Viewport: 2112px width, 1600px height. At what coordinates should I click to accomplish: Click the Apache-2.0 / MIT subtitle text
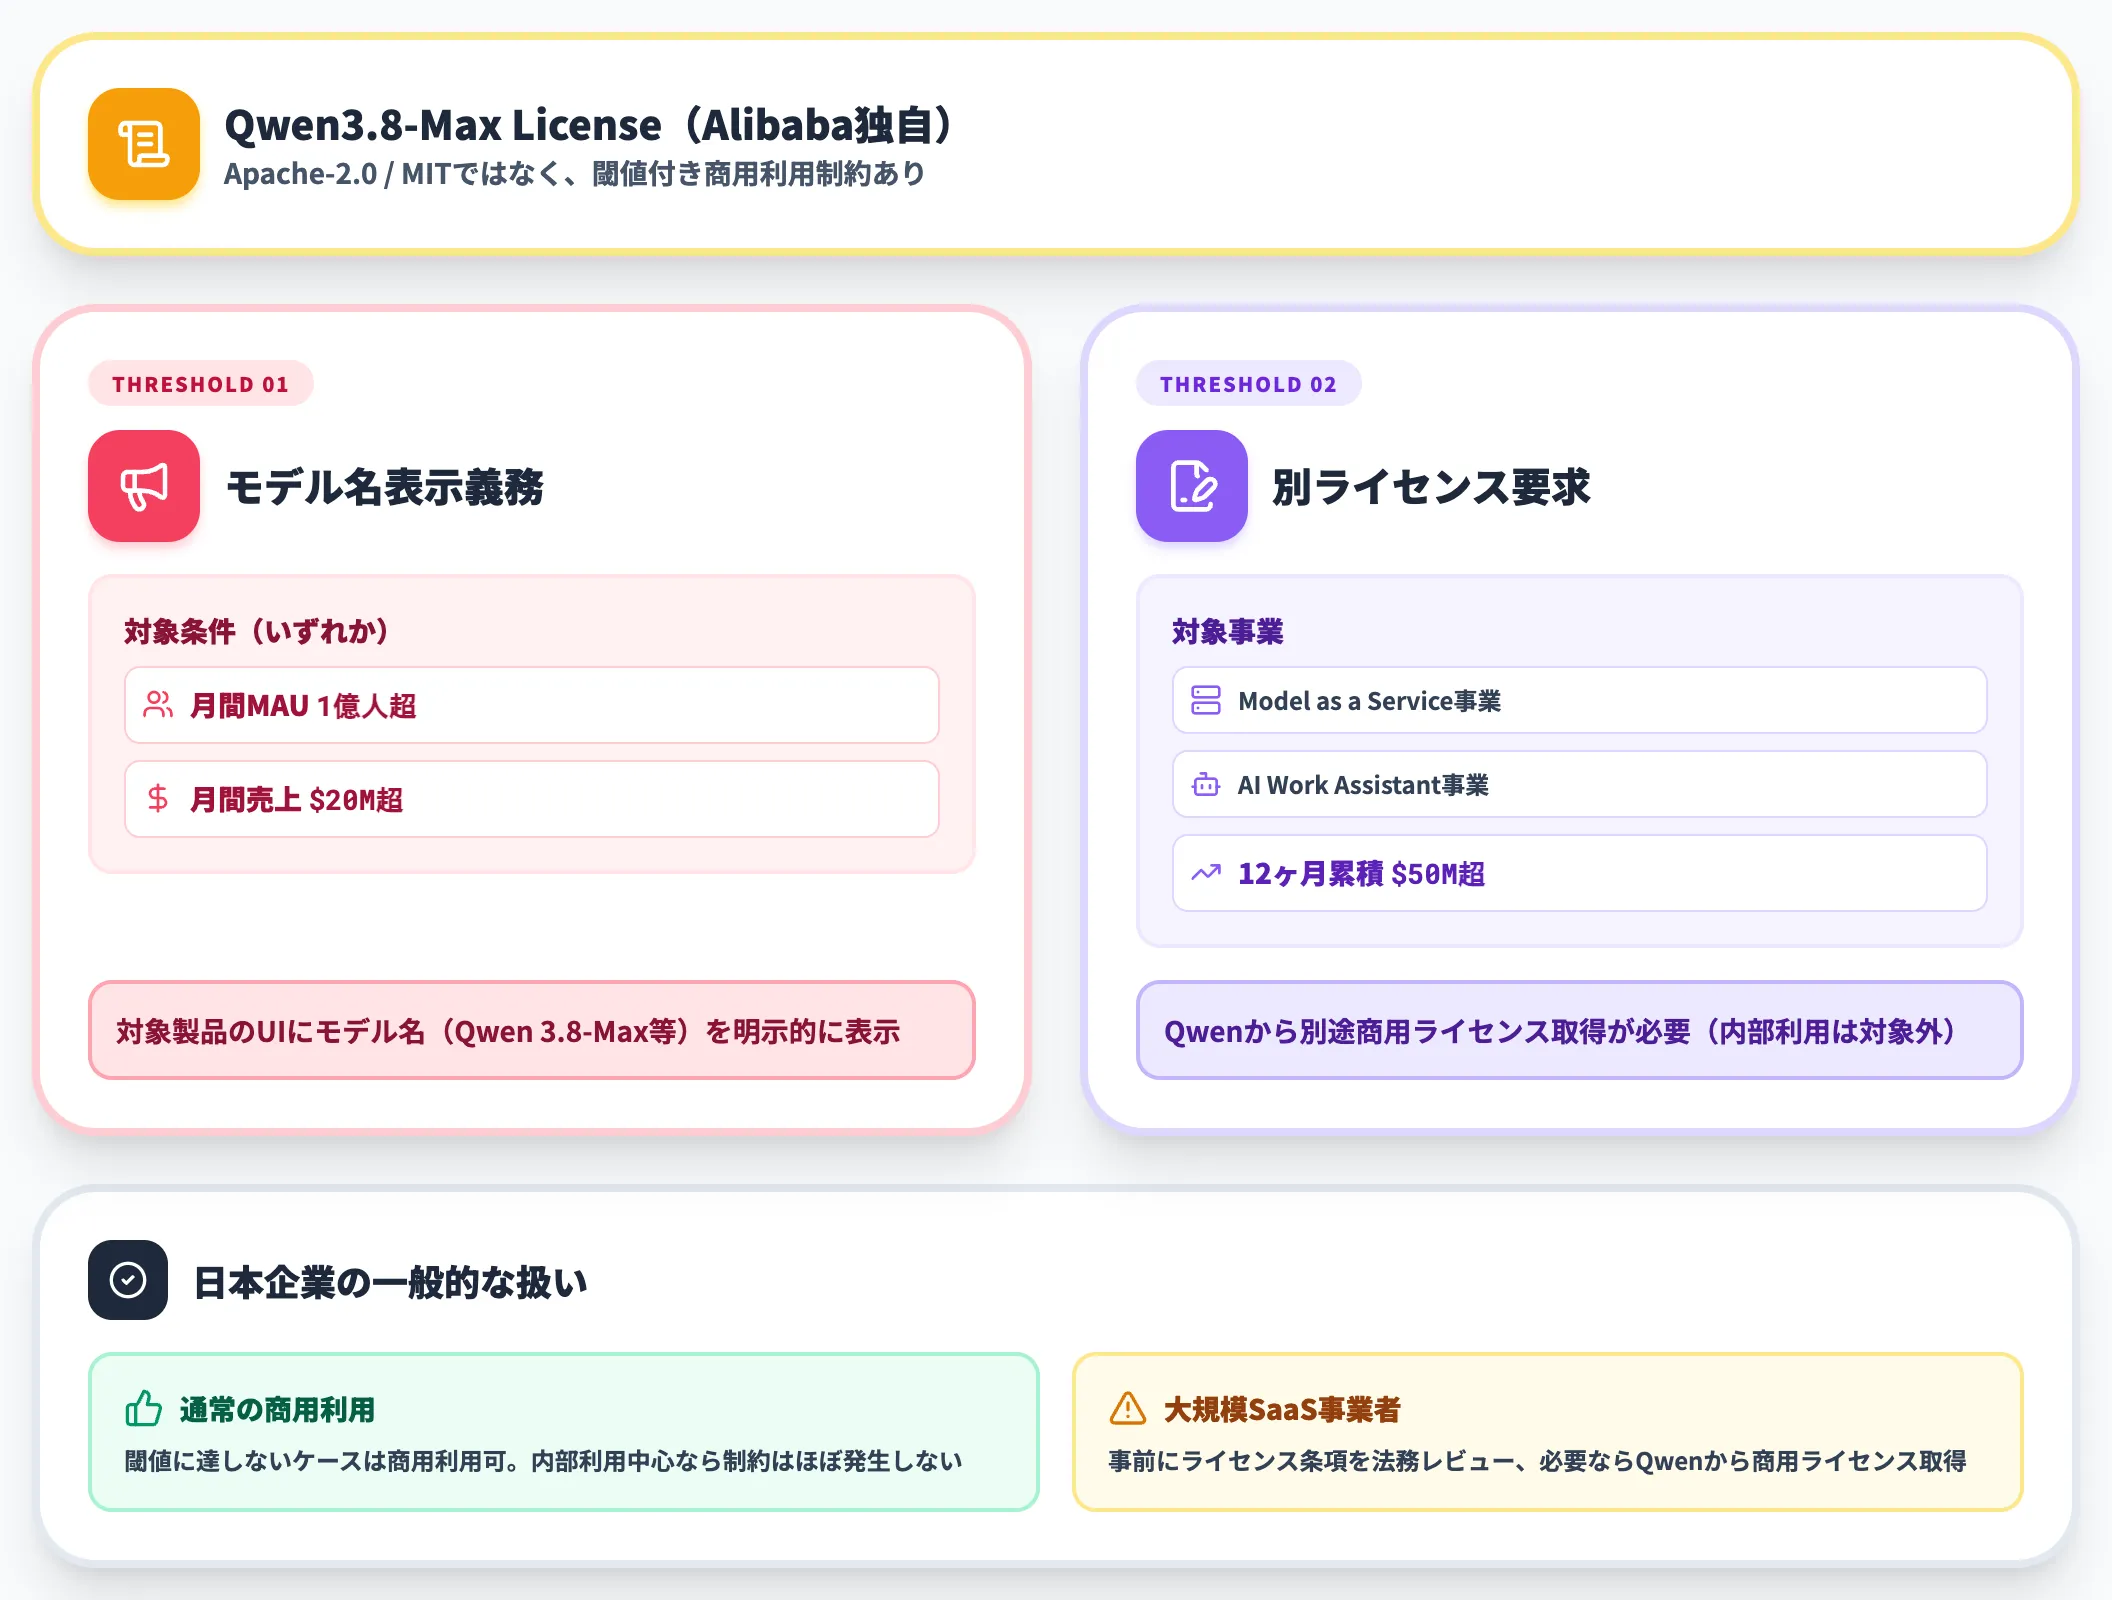(x=575, y=174)
